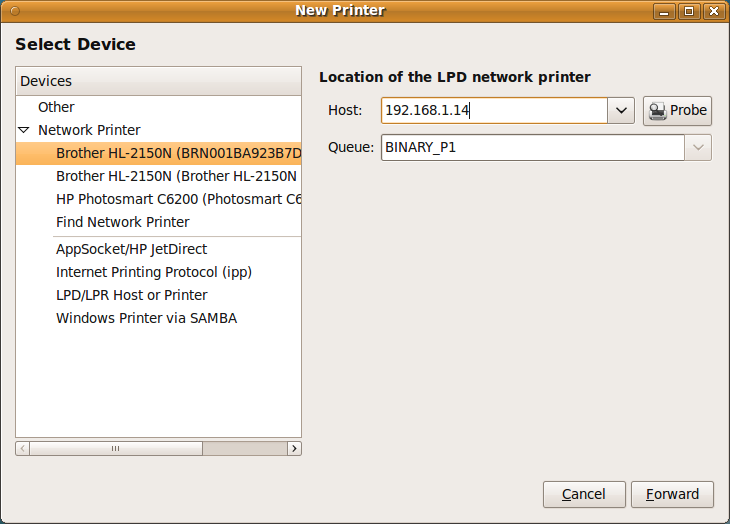730x524 pixels.
Task: Select the Other device entry
Action: [x=56, y=107]
